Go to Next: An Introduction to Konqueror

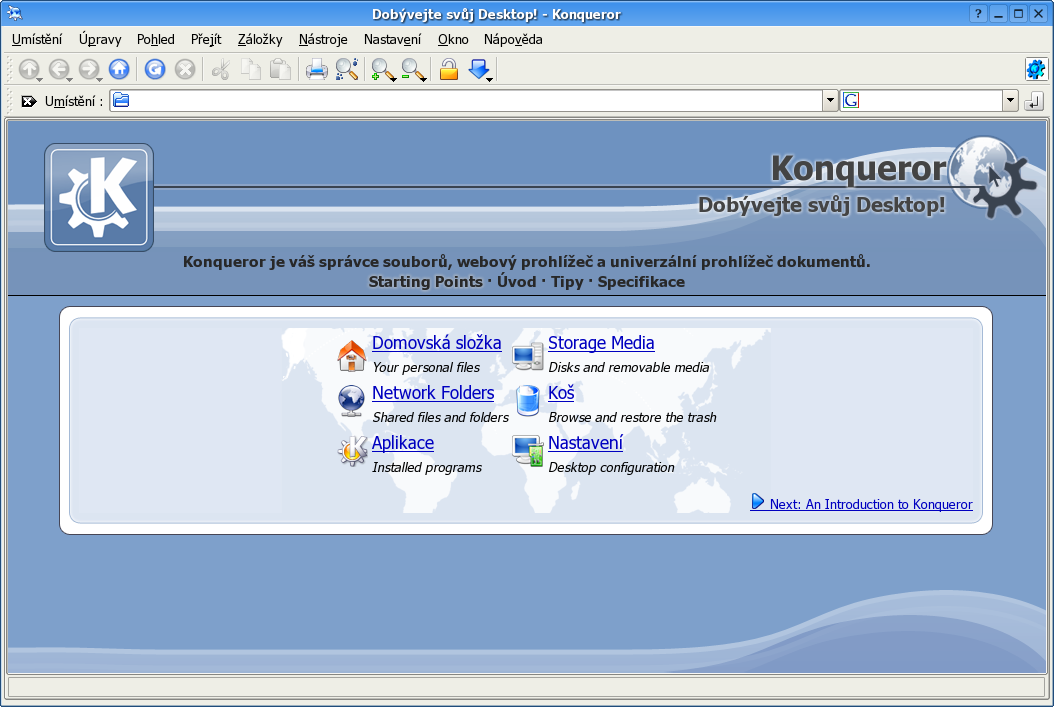[870, 504]
